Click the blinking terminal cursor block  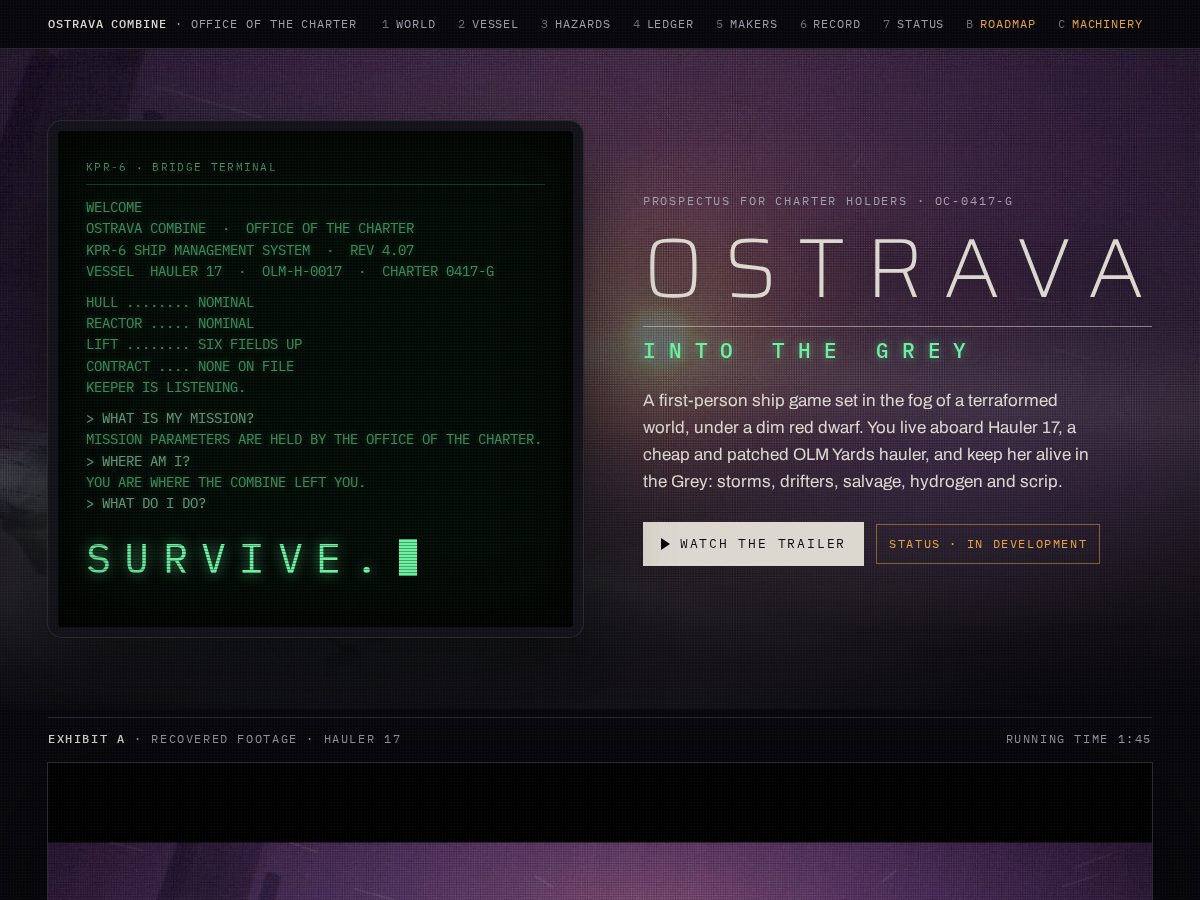408,557
